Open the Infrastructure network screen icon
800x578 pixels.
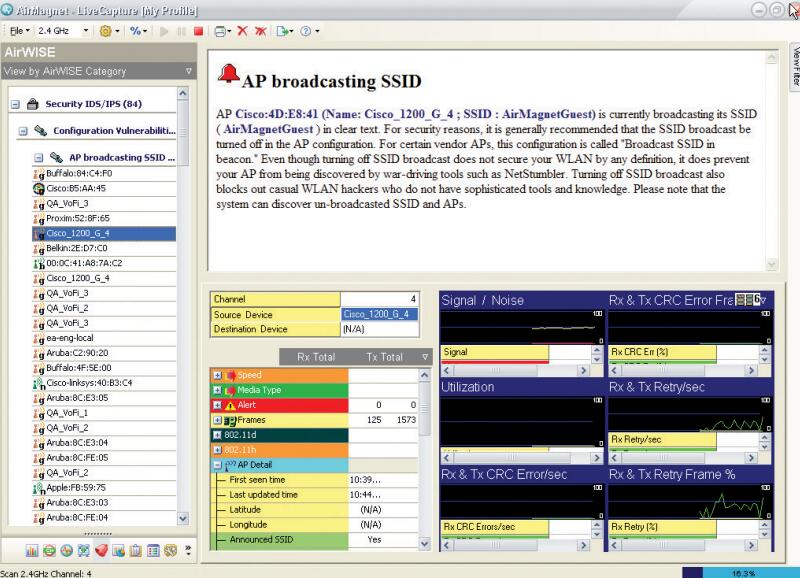tap(84, 550)
